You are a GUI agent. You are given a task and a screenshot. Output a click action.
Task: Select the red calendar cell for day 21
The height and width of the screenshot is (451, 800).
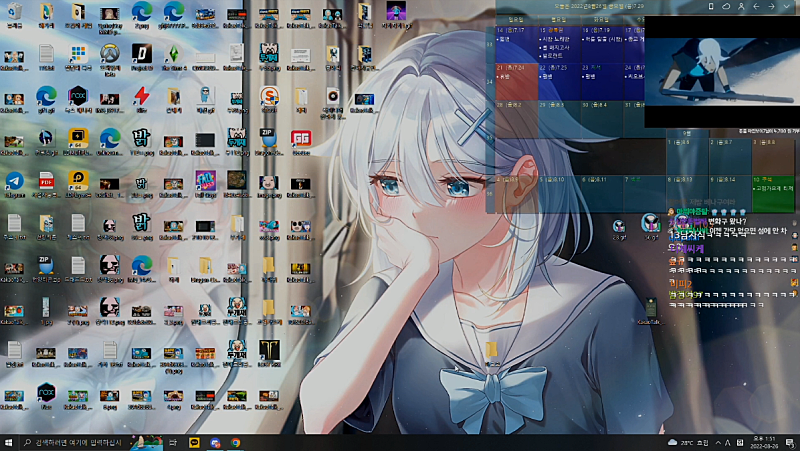coord(516,82)
